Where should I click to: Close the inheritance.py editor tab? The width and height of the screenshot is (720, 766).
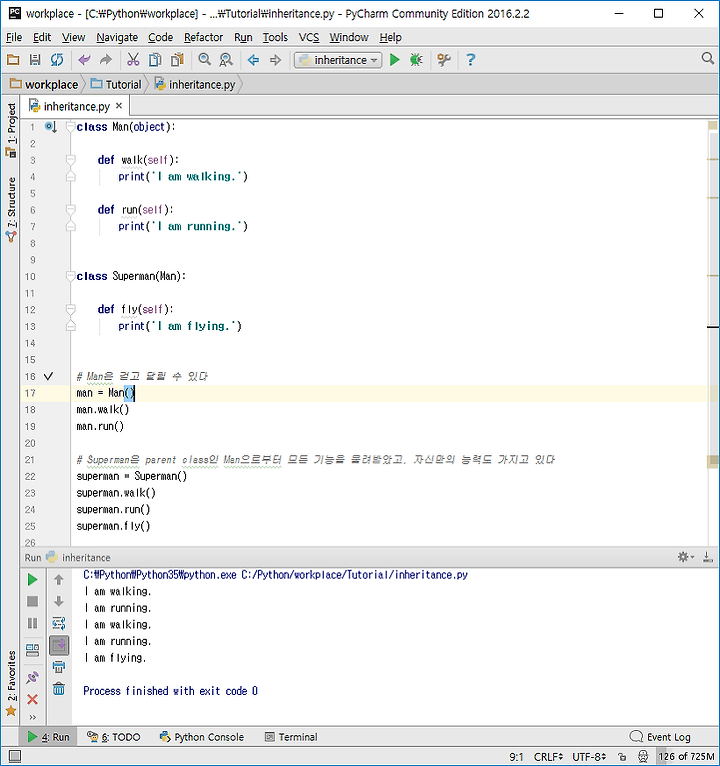click(x=119, y=106)
